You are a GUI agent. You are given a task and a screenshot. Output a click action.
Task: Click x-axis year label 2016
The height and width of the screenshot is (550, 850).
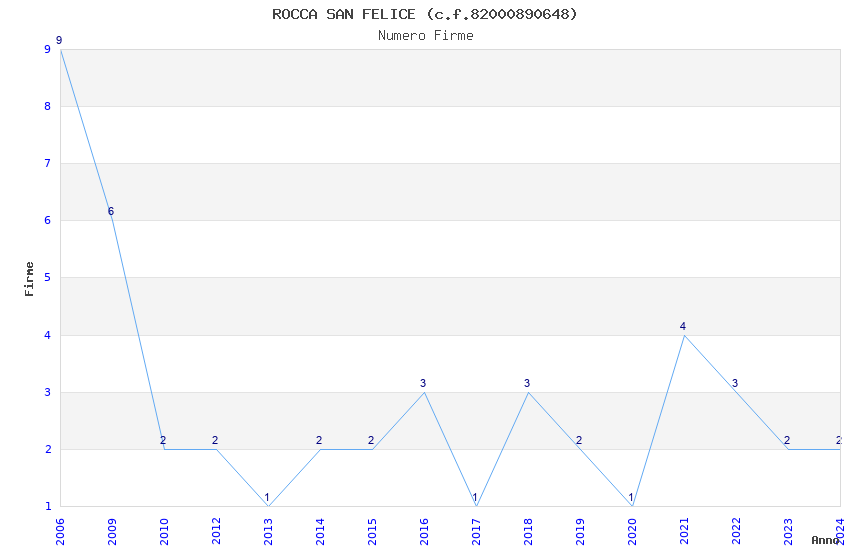424,531
